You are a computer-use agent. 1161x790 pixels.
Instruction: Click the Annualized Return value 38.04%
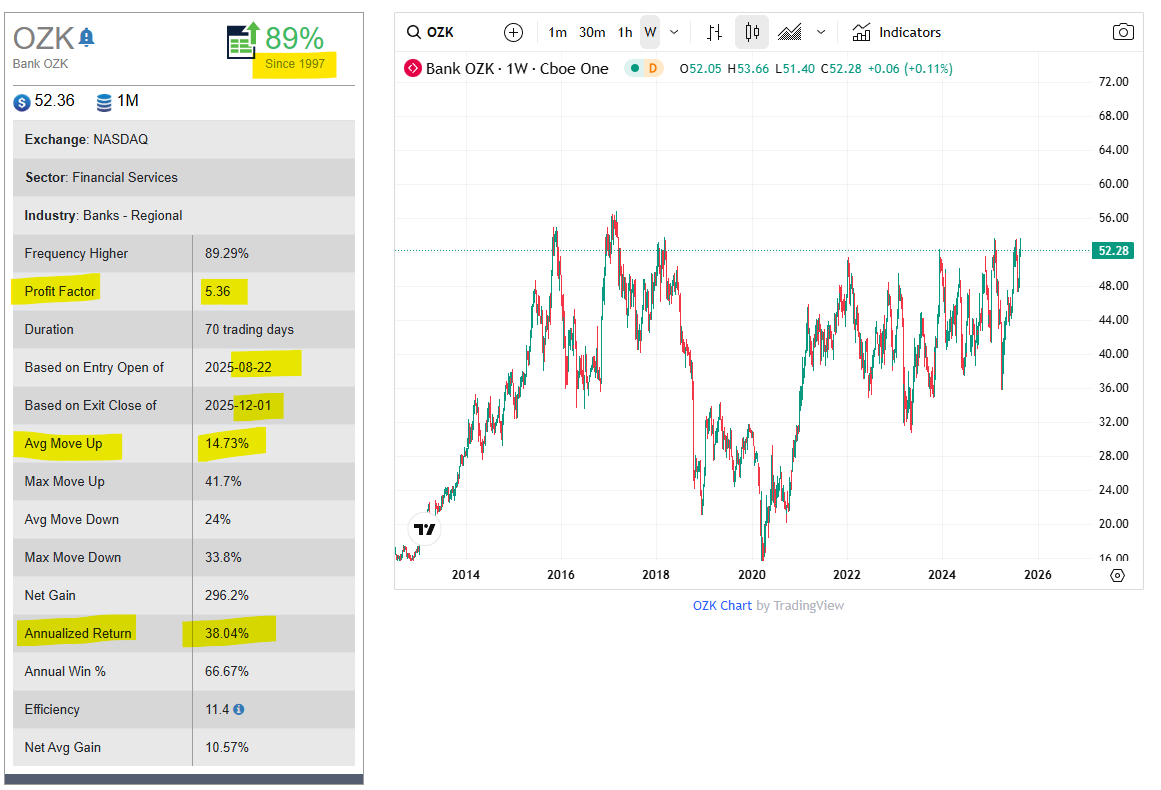coord(227,634)
